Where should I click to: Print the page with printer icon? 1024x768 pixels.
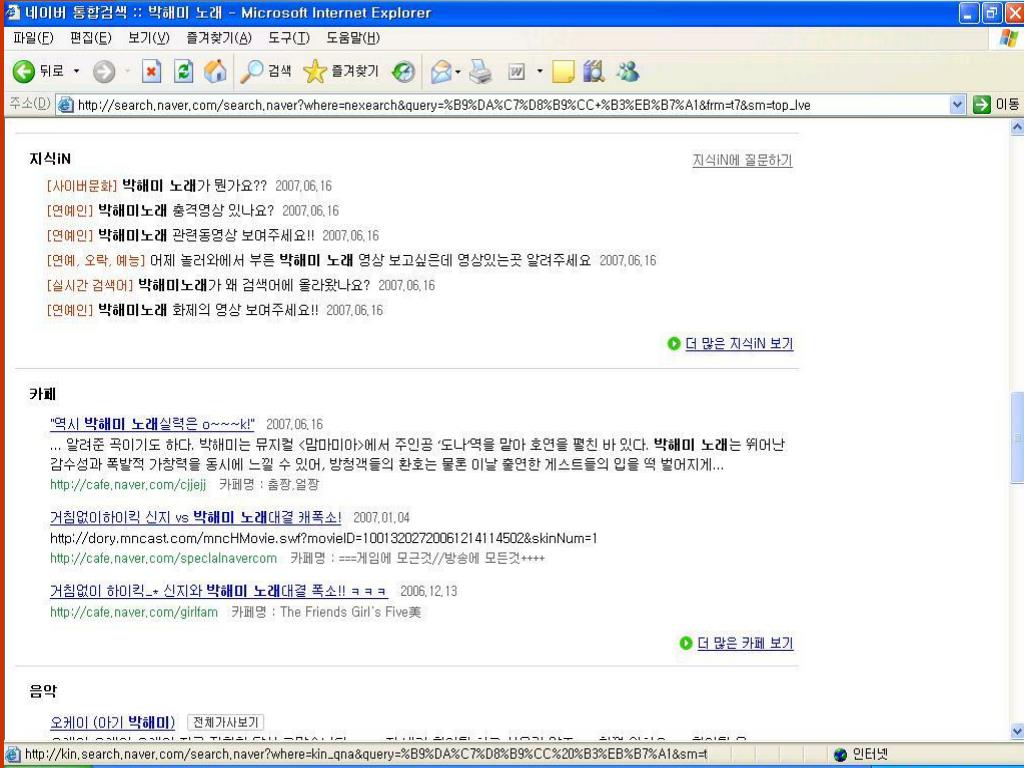tap(481, 71)
